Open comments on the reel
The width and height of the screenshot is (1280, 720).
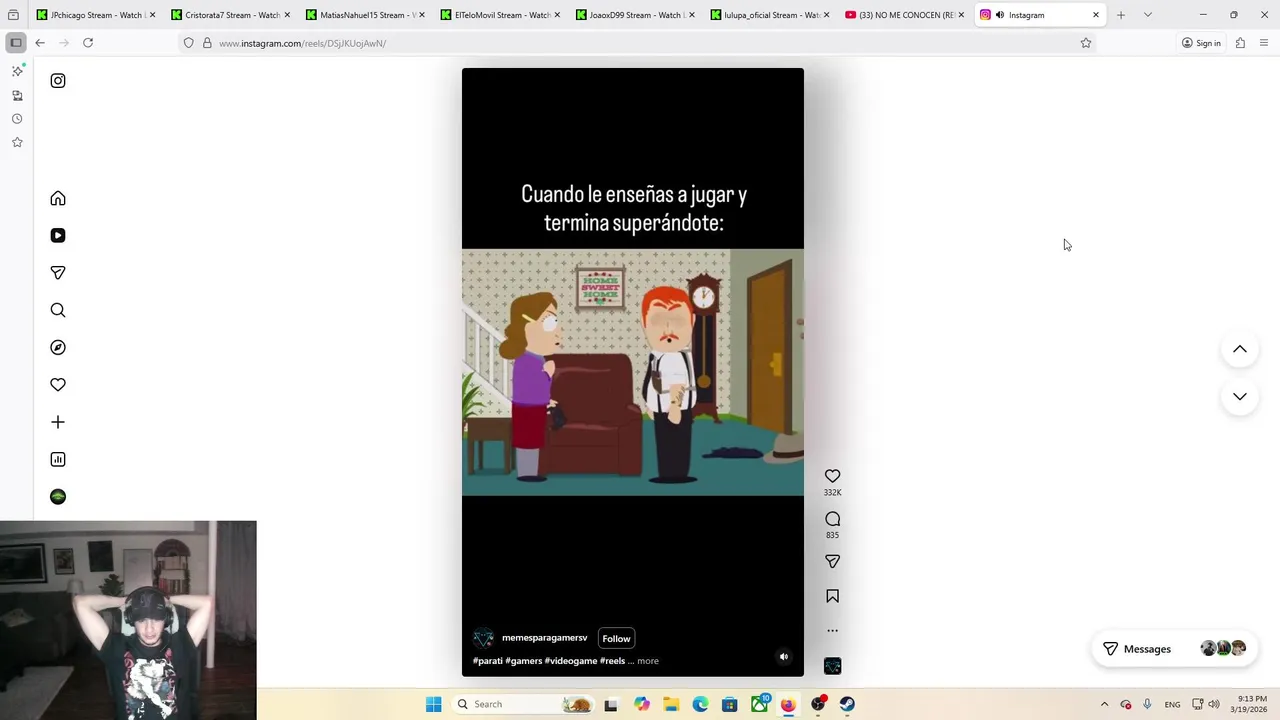tap(832, 519)
